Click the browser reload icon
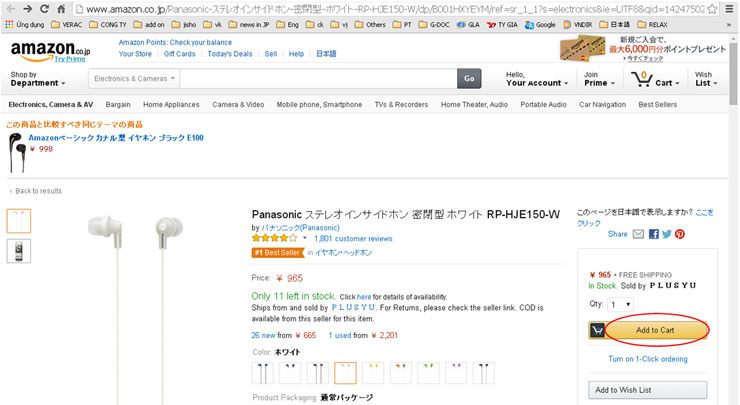The image size is (740, 405). point(44,8)
